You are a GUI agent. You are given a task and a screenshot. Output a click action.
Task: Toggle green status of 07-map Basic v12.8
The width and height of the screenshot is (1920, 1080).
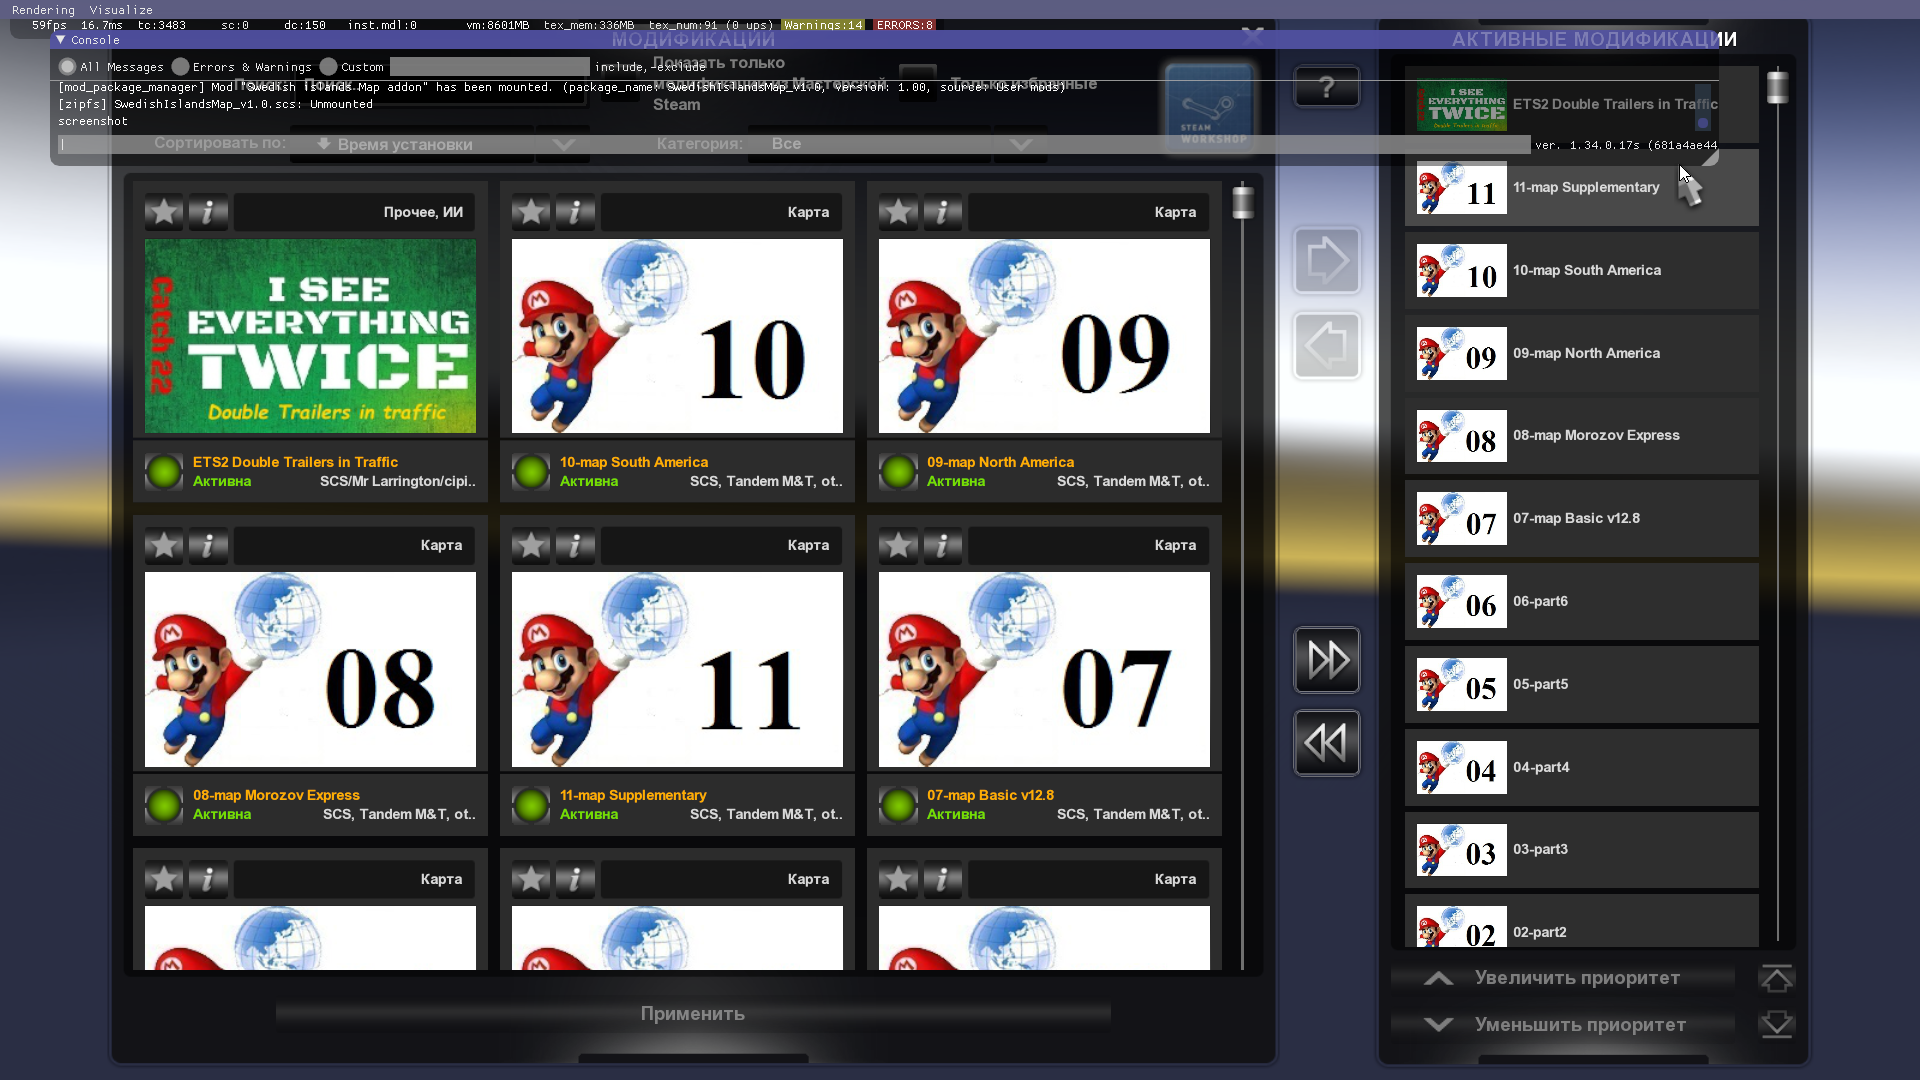[898, 804]
